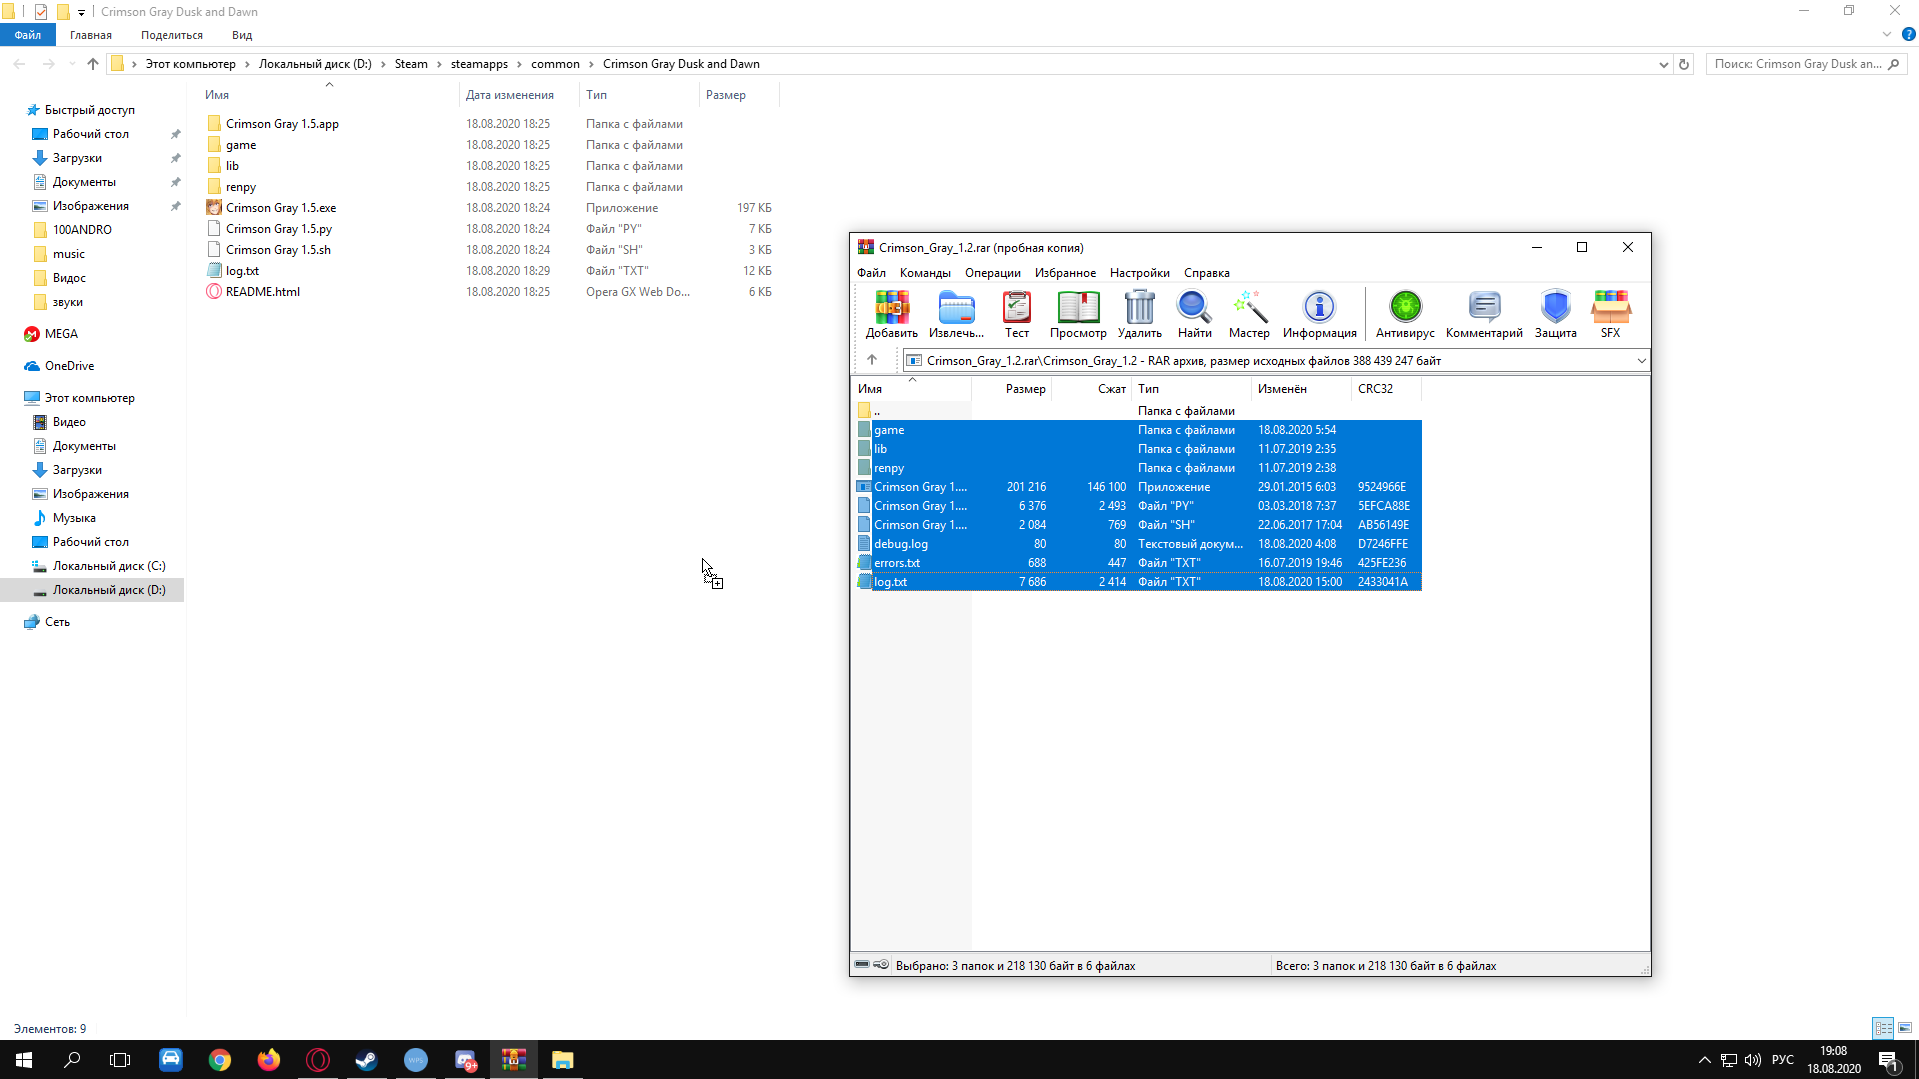The height and width of the screenshot is (1079, 1919).
Task: Select OneDrive in the navigation pane
Action: 69,366
